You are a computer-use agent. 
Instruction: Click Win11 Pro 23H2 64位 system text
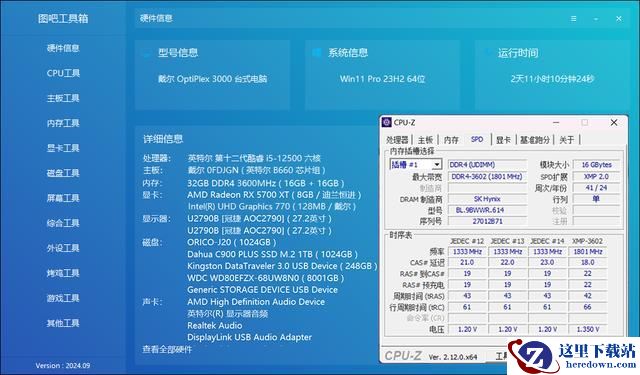coord(382,79)
